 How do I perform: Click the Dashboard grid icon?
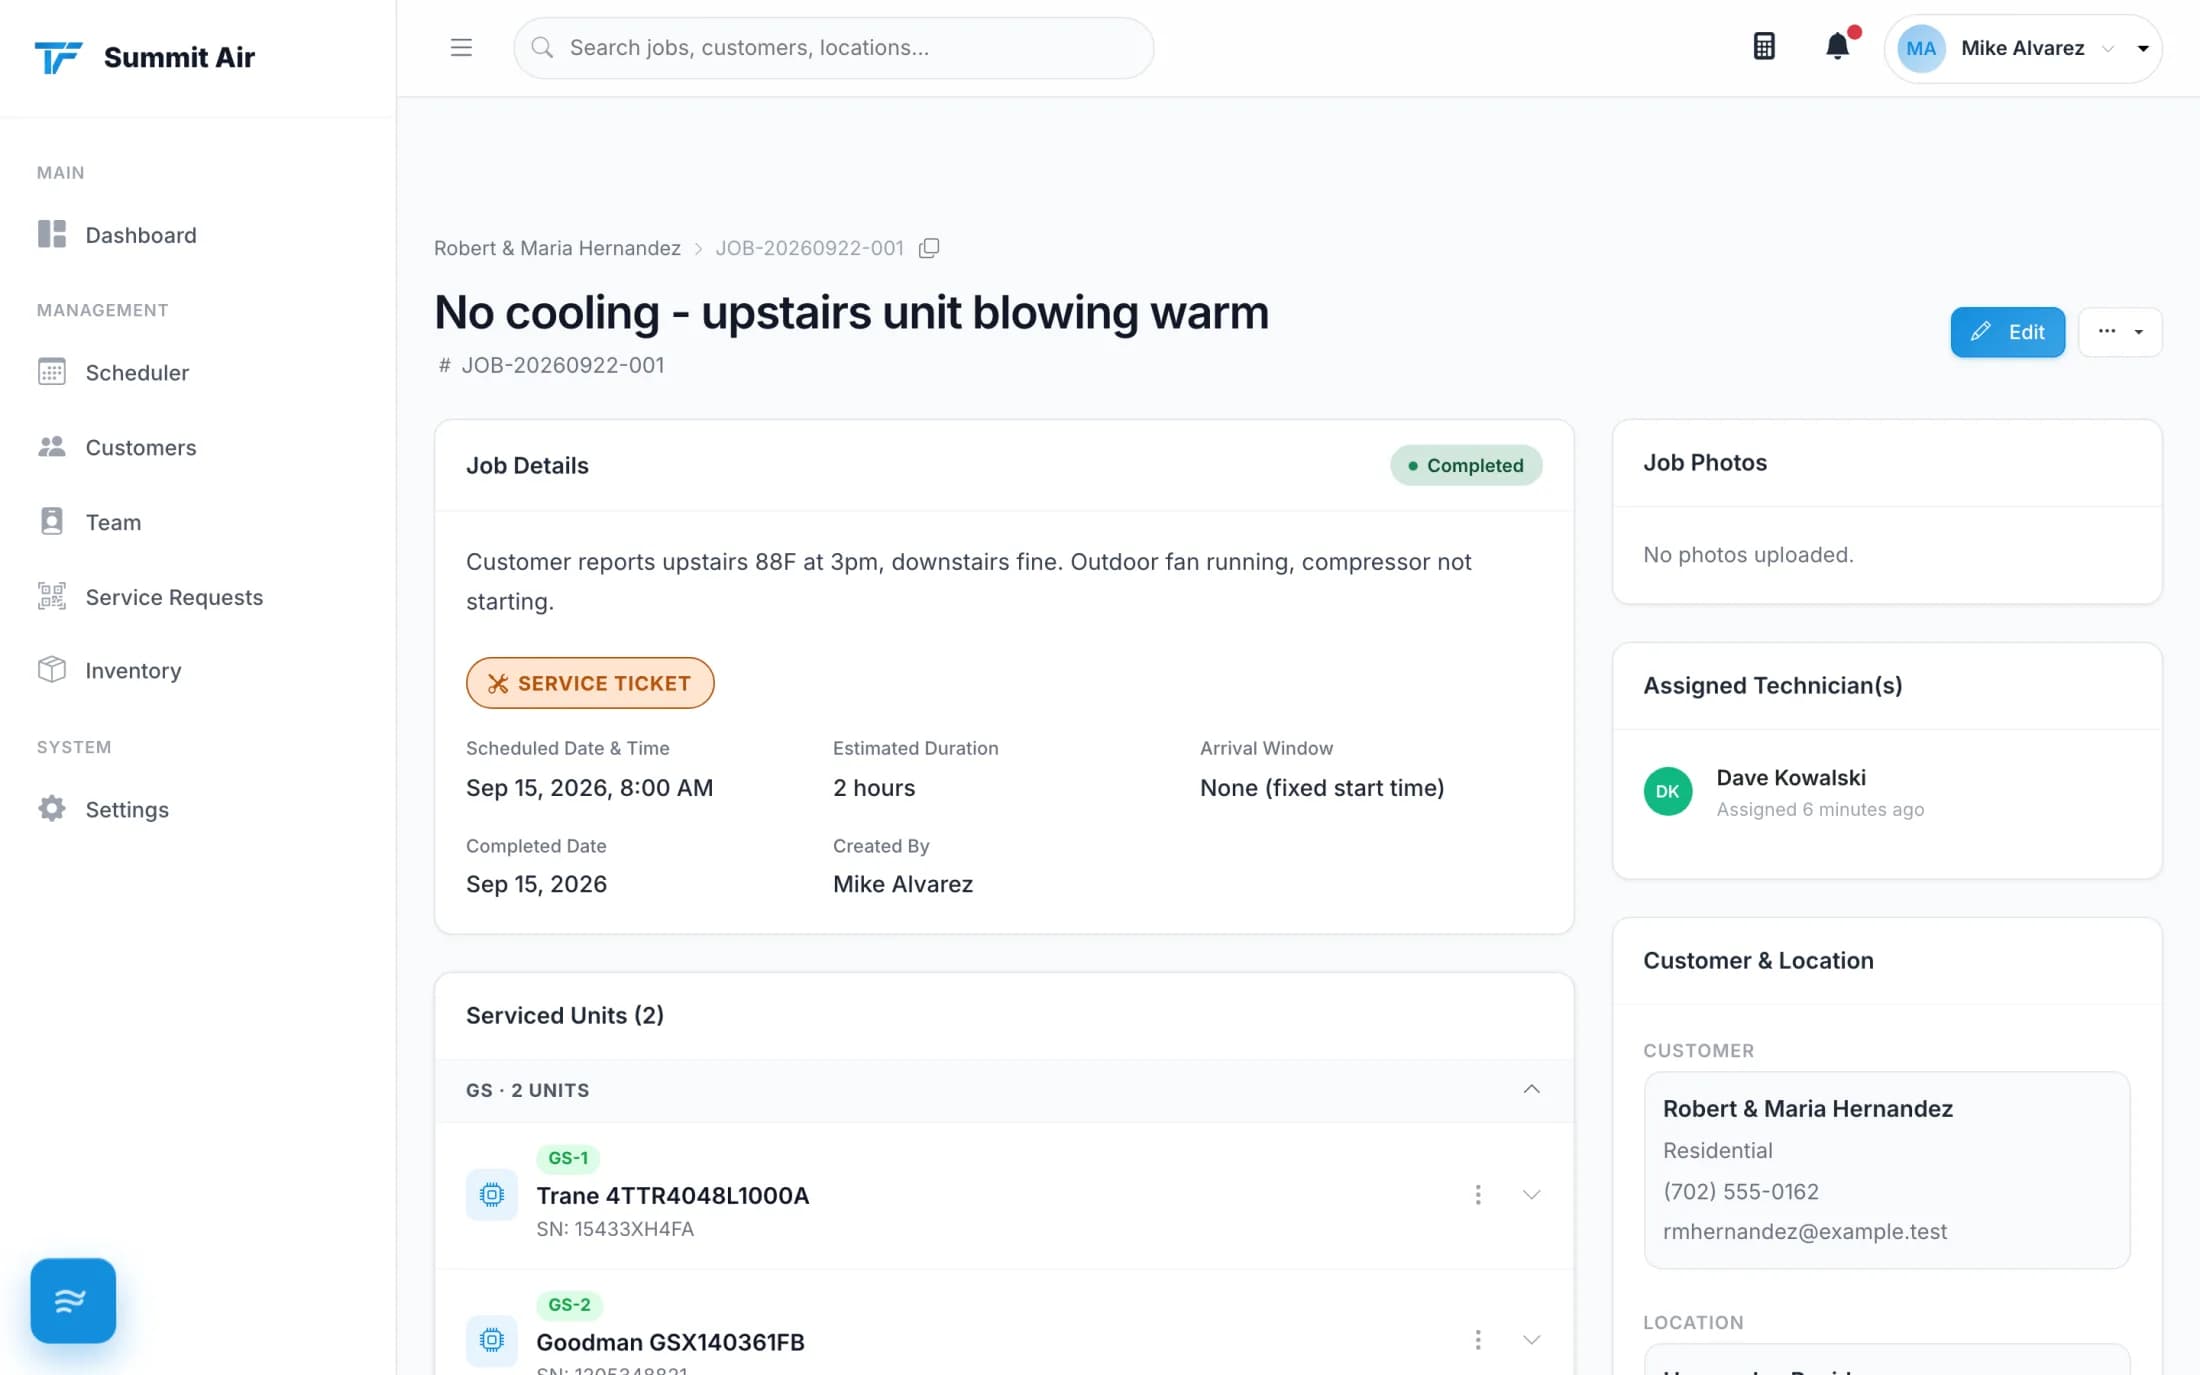52,234
